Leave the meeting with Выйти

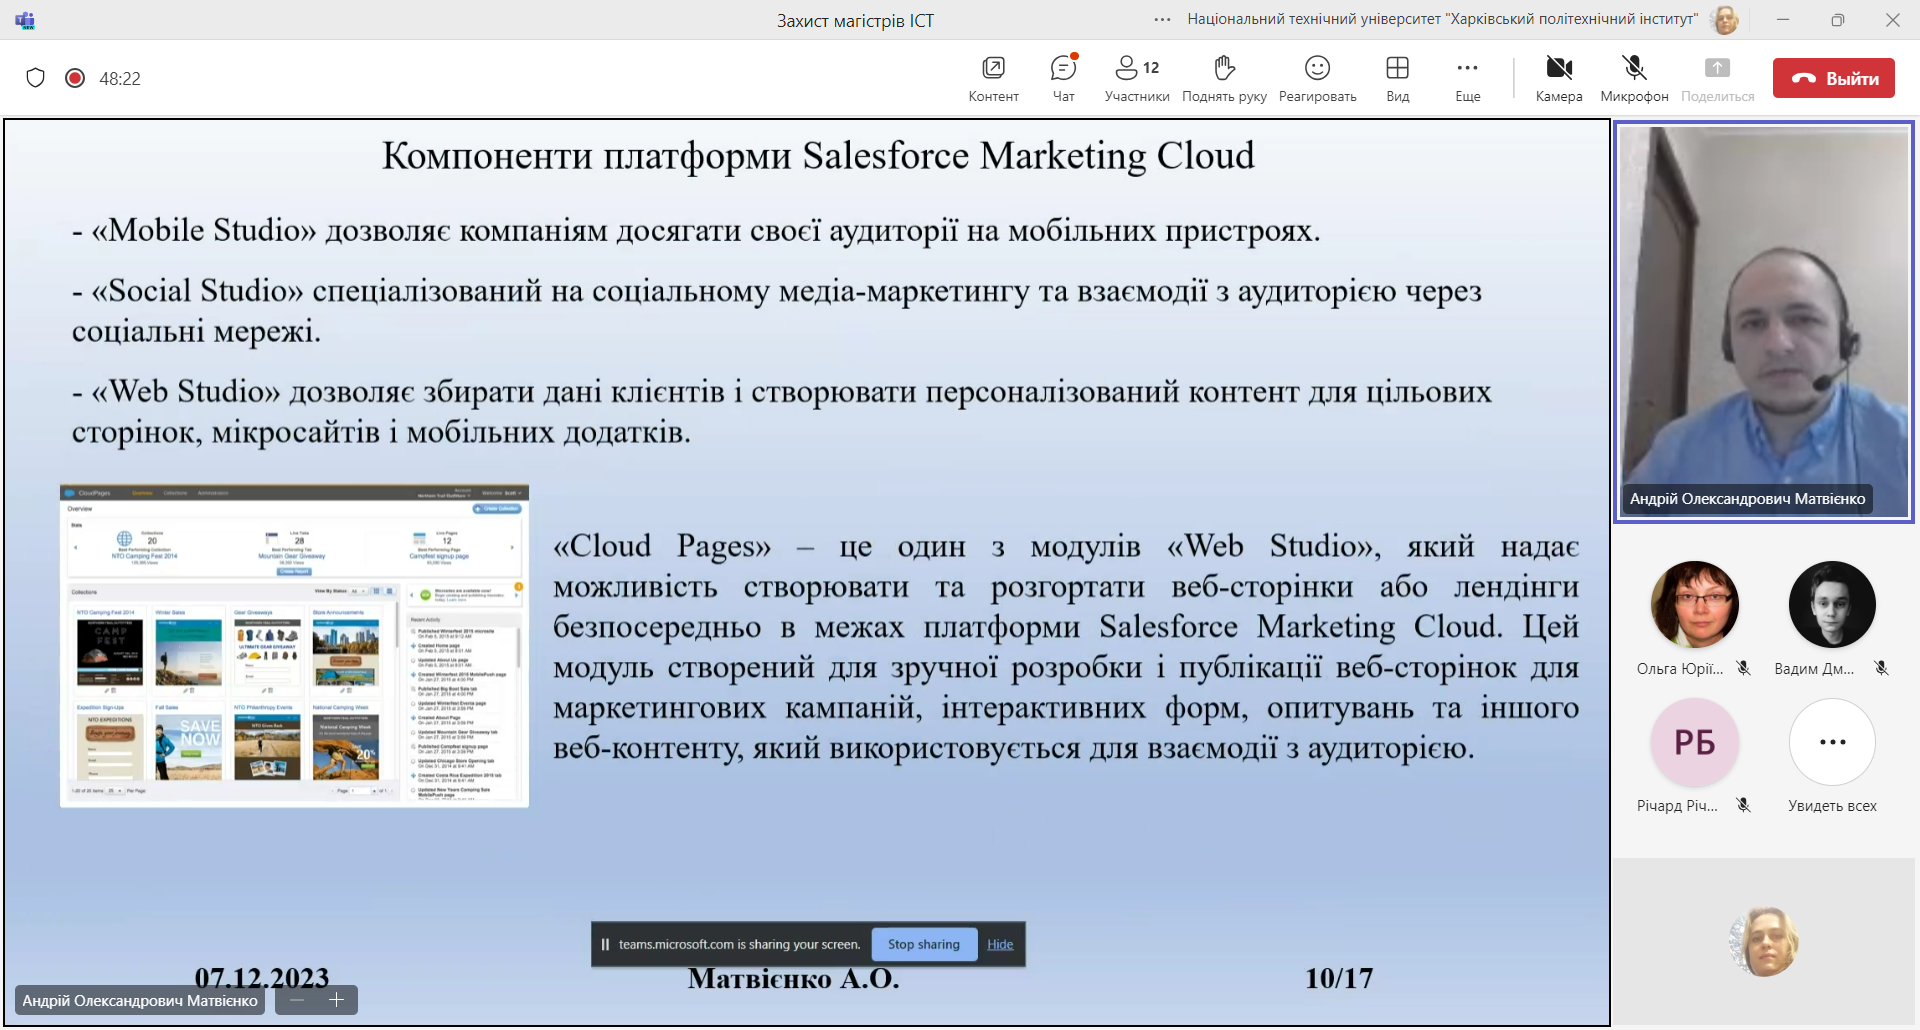[x=1833, y=78]
